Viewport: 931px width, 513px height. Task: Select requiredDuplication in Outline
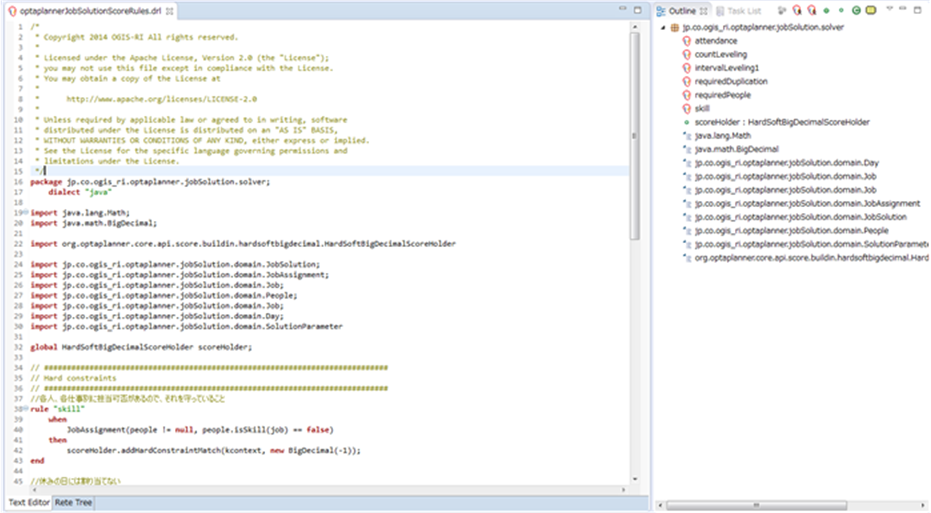(731, 81)
